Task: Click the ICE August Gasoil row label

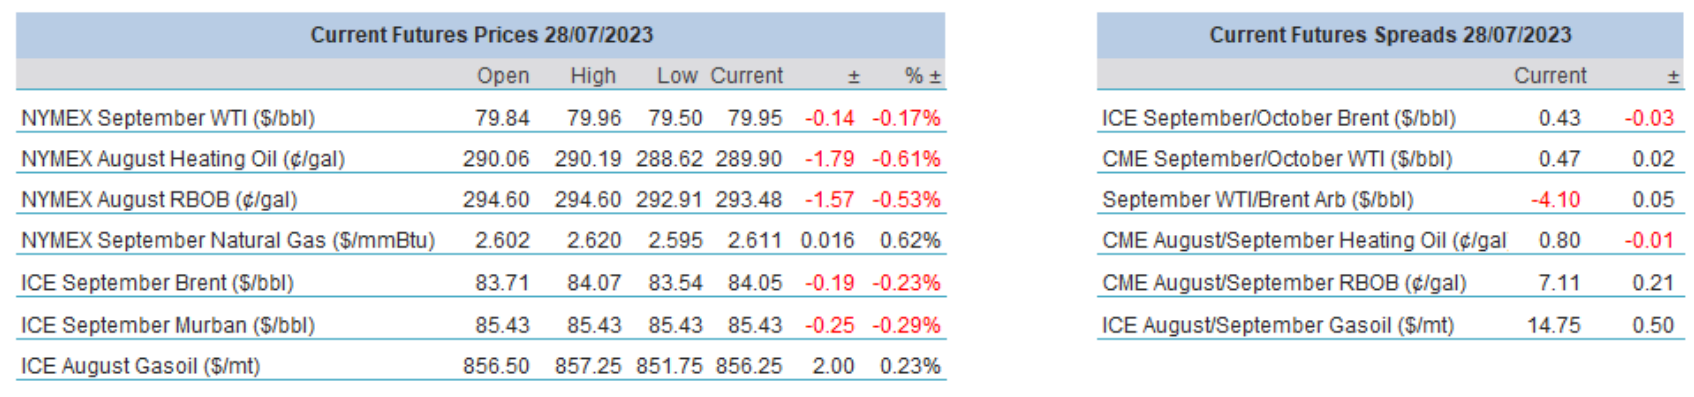Action: pyautogui.click(x=140, y=366)
